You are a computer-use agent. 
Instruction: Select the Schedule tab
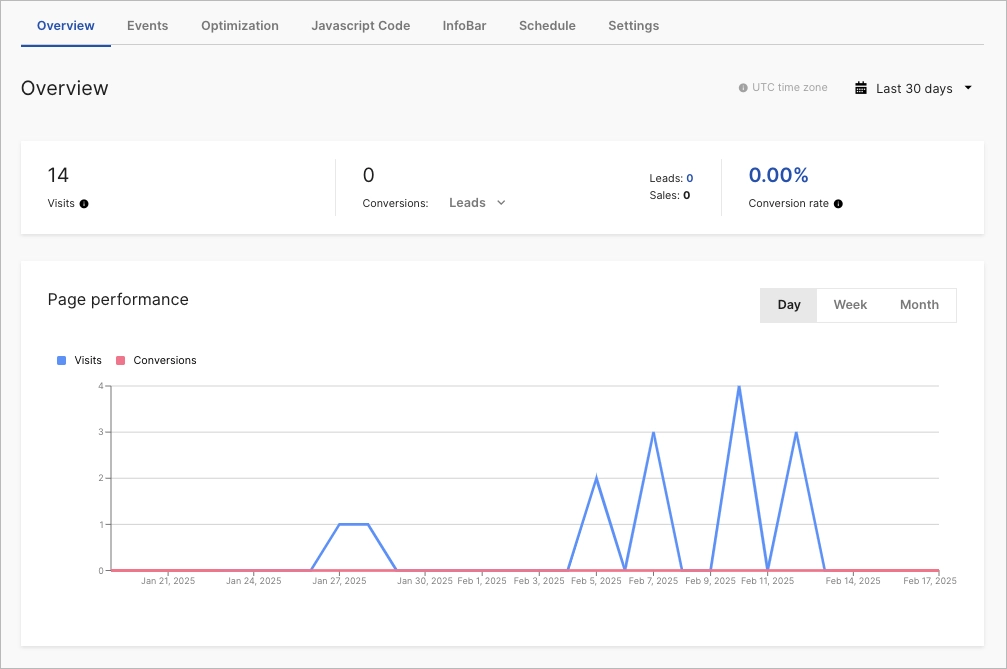tap(547, 26)
